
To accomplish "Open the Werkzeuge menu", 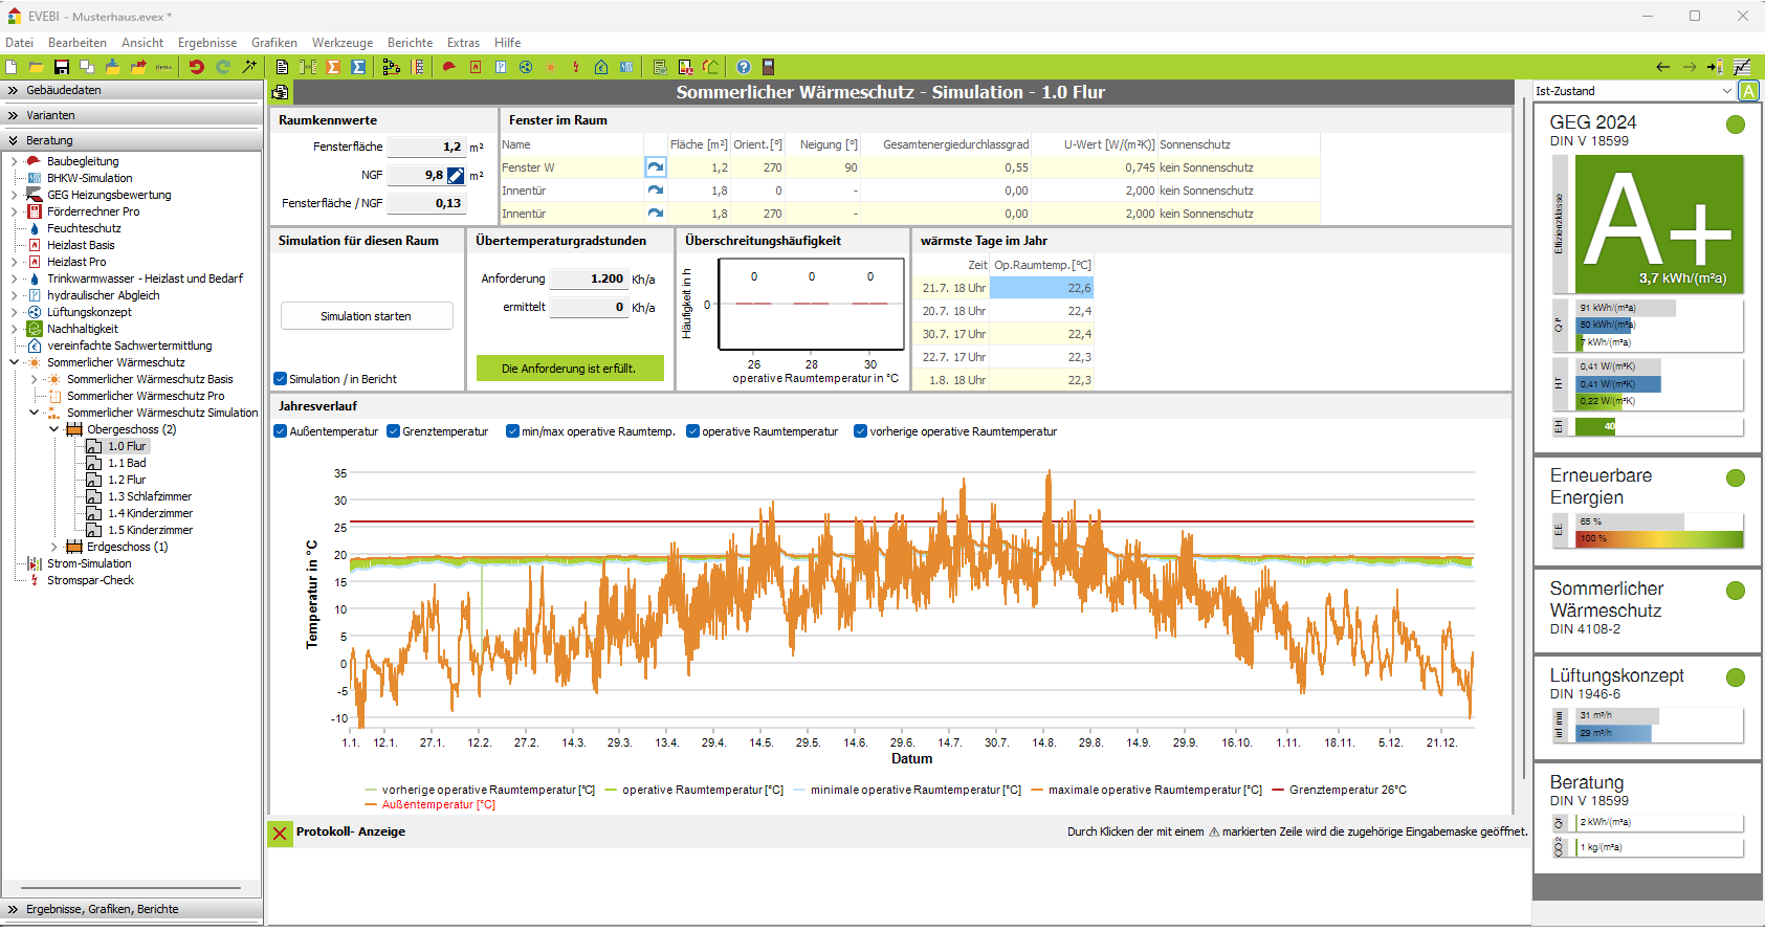I will point(342,43).
